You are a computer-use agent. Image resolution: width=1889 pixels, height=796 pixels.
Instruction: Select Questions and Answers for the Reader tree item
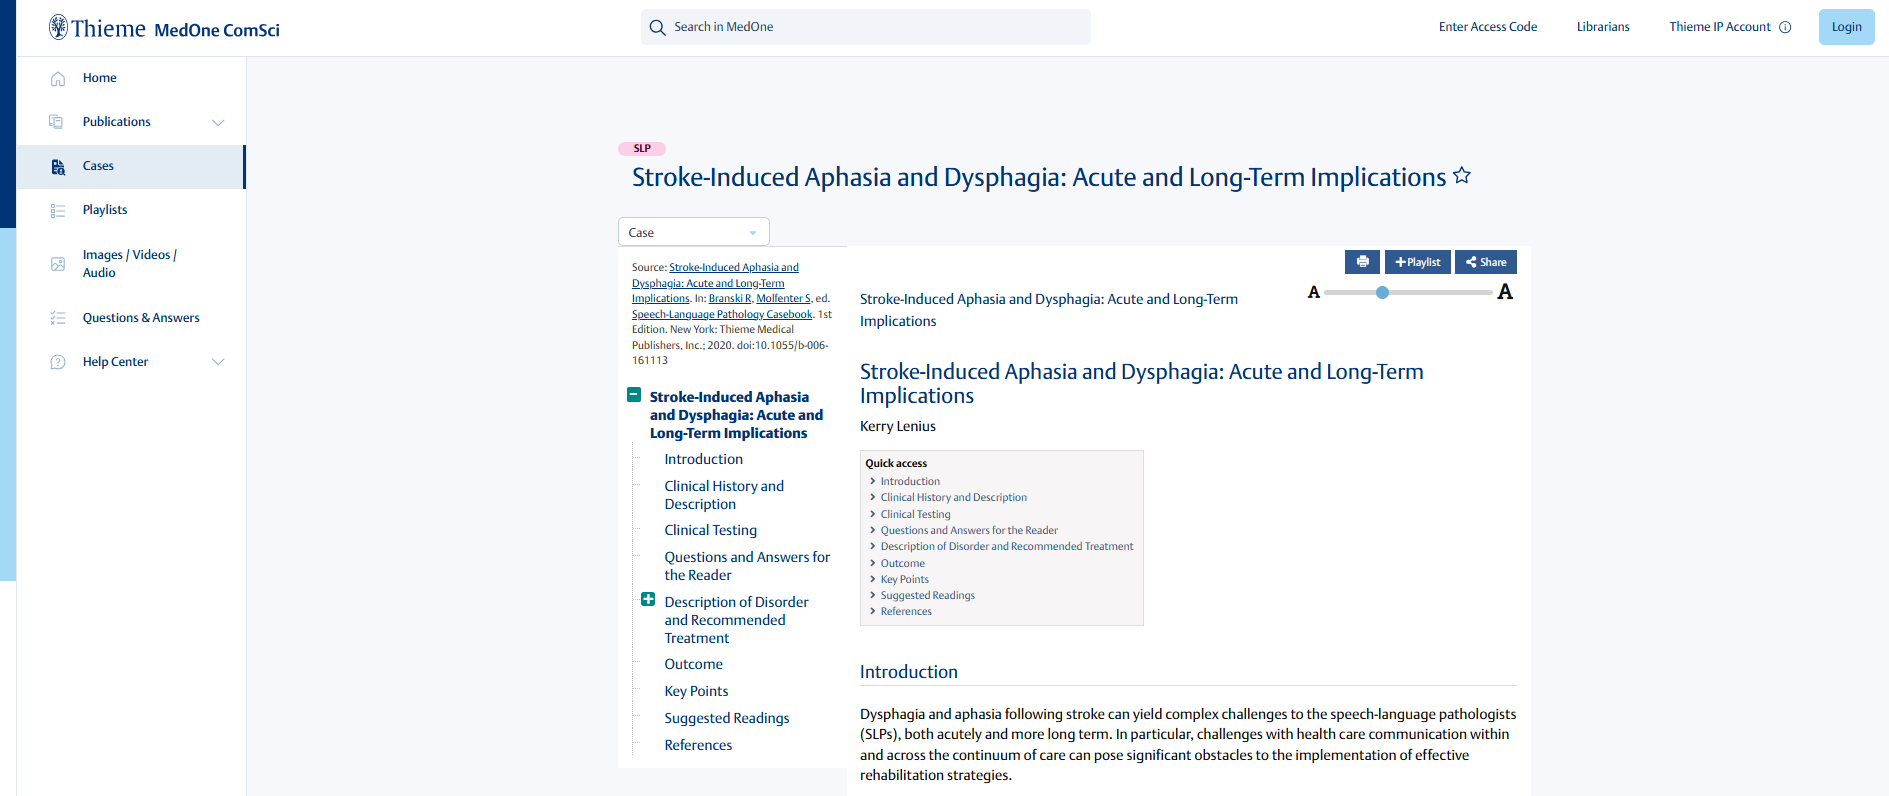pos(747,566)
